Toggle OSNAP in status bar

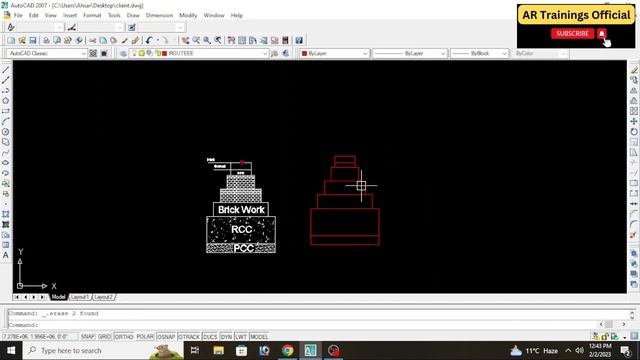[x=166, y=337]
